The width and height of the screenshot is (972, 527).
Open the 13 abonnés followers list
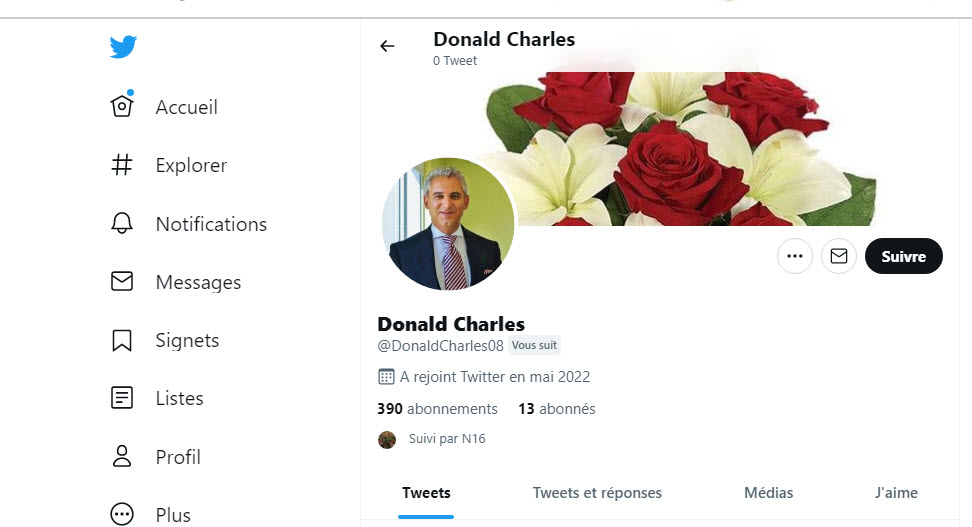click(x=556, y=409)
